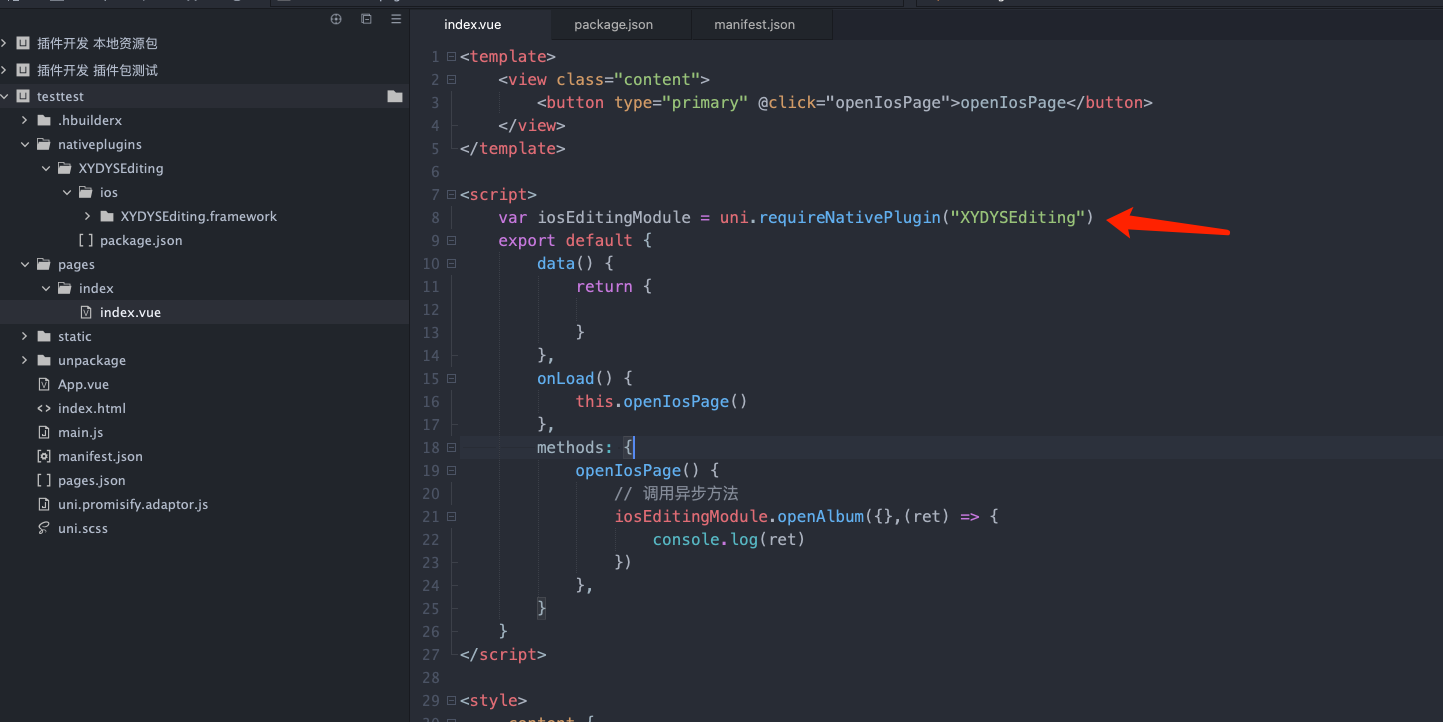Click requireNativePlugin in line 8
The height and width of the screenshot is (722, 1443).
850,217
